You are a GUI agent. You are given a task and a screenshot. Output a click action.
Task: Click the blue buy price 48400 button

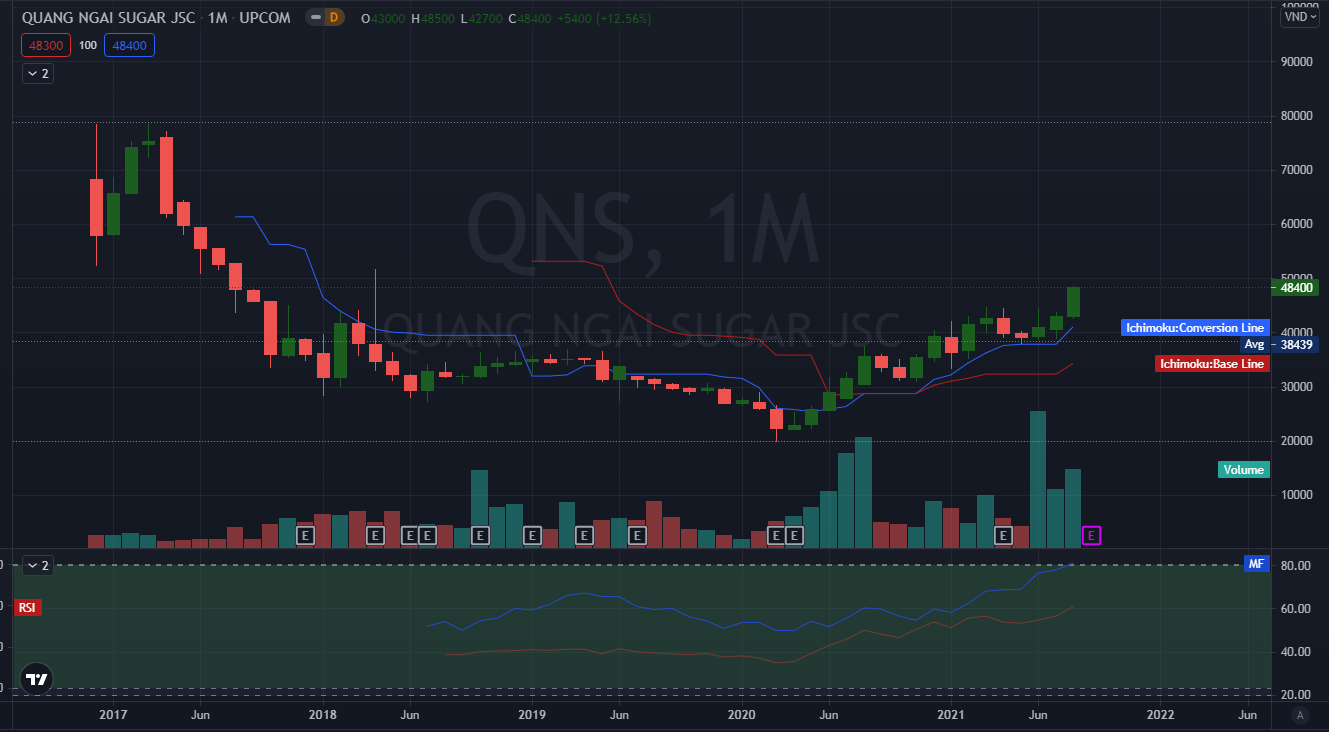coord(130,45)
